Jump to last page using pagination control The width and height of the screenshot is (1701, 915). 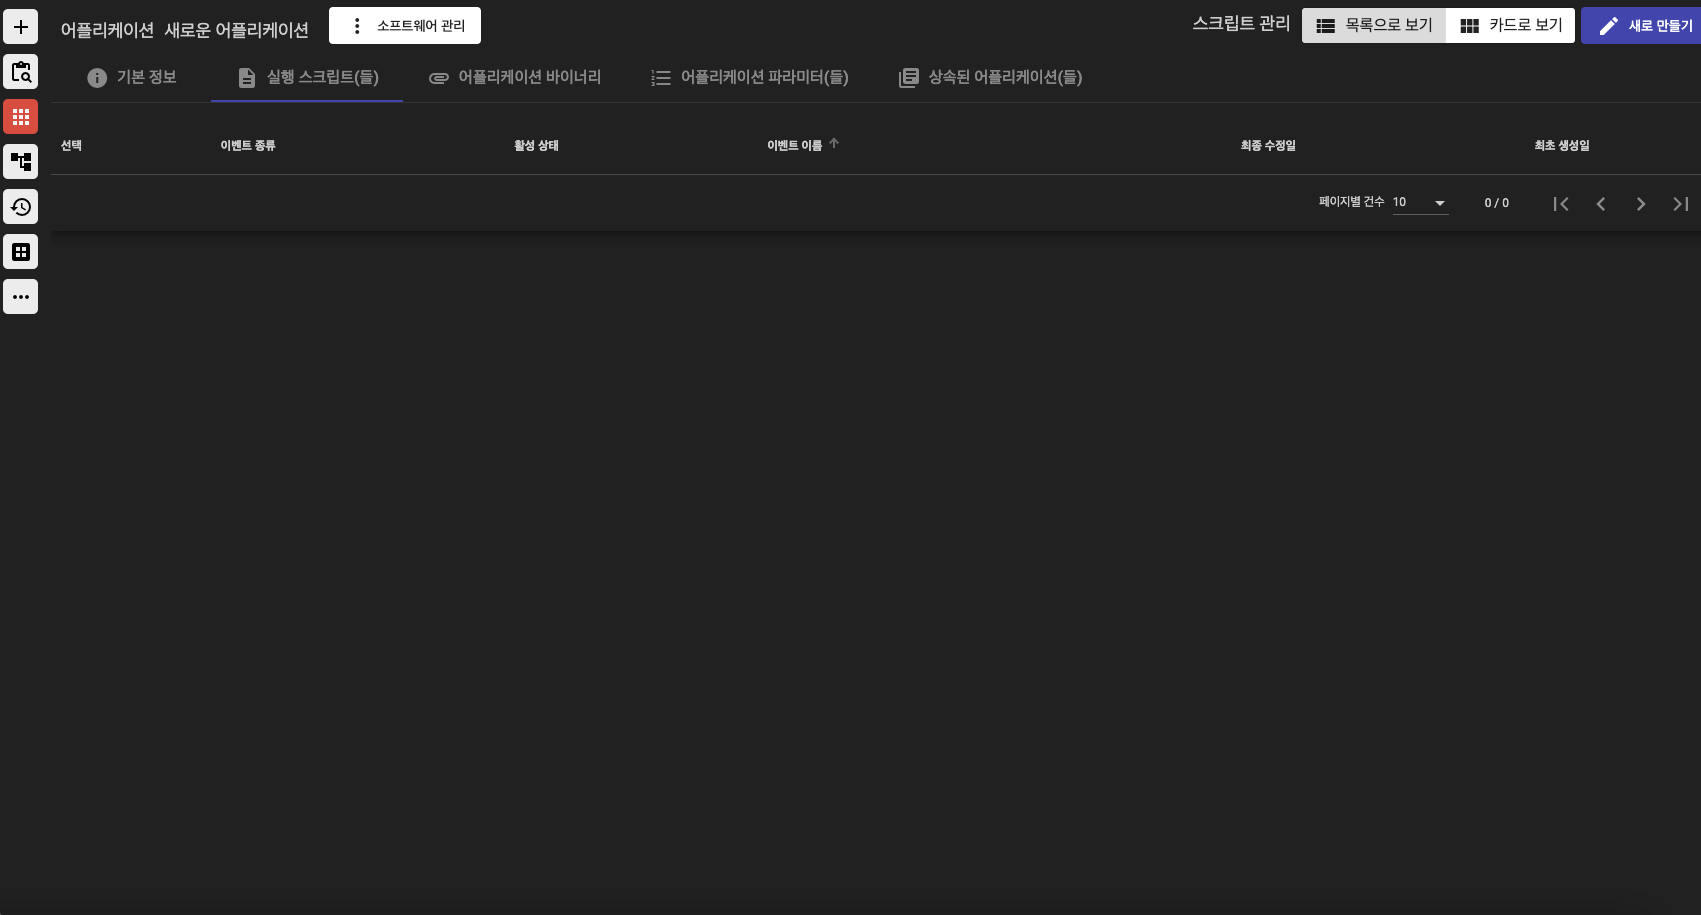point(1680,203)
